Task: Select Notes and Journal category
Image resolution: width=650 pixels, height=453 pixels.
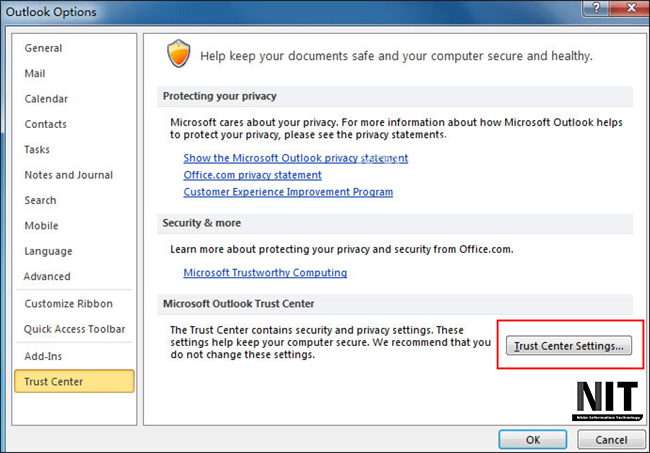Action: 68,175
